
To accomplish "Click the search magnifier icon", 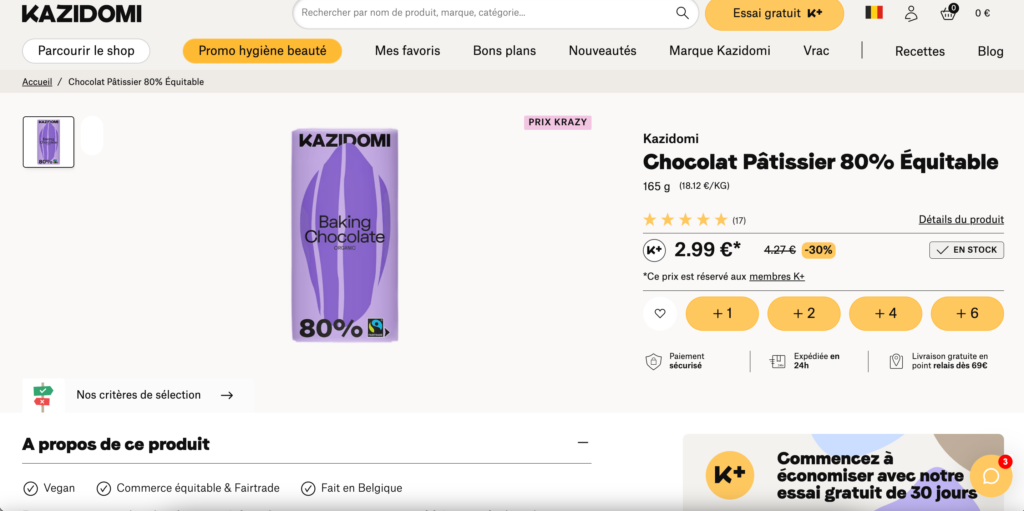I will tap(682, 13).
